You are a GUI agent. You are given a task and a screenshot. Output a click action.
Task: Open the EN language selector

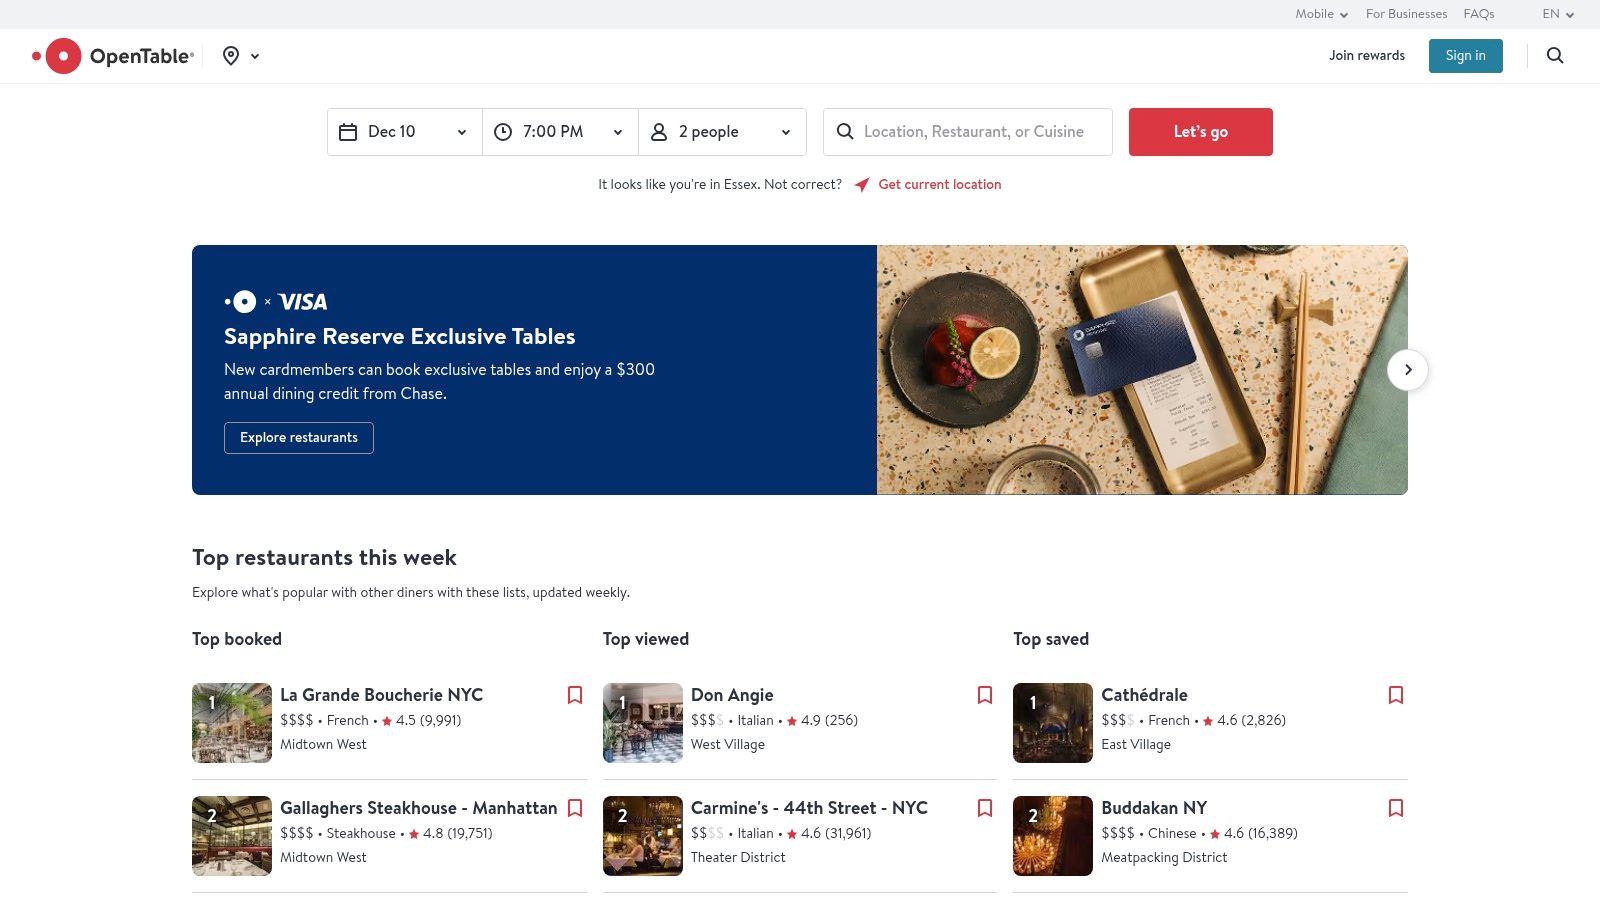1558,14
